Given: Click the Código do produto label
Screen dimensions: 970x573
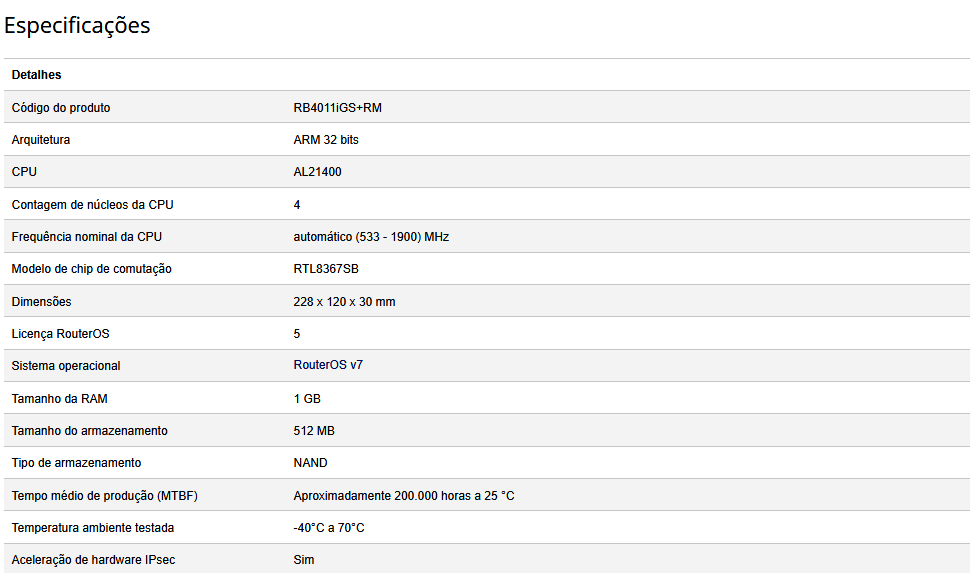Looking at the screenshot, I should coord(61,108).
